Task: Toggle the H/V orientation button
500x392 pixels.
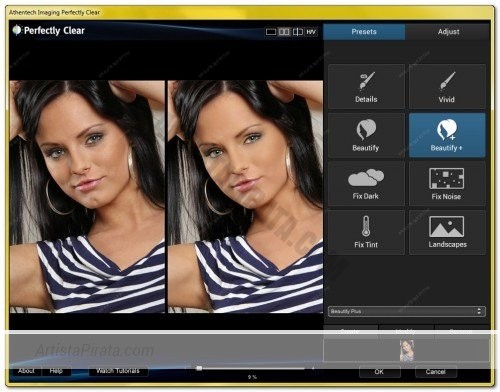Action: tap(311, 32)
